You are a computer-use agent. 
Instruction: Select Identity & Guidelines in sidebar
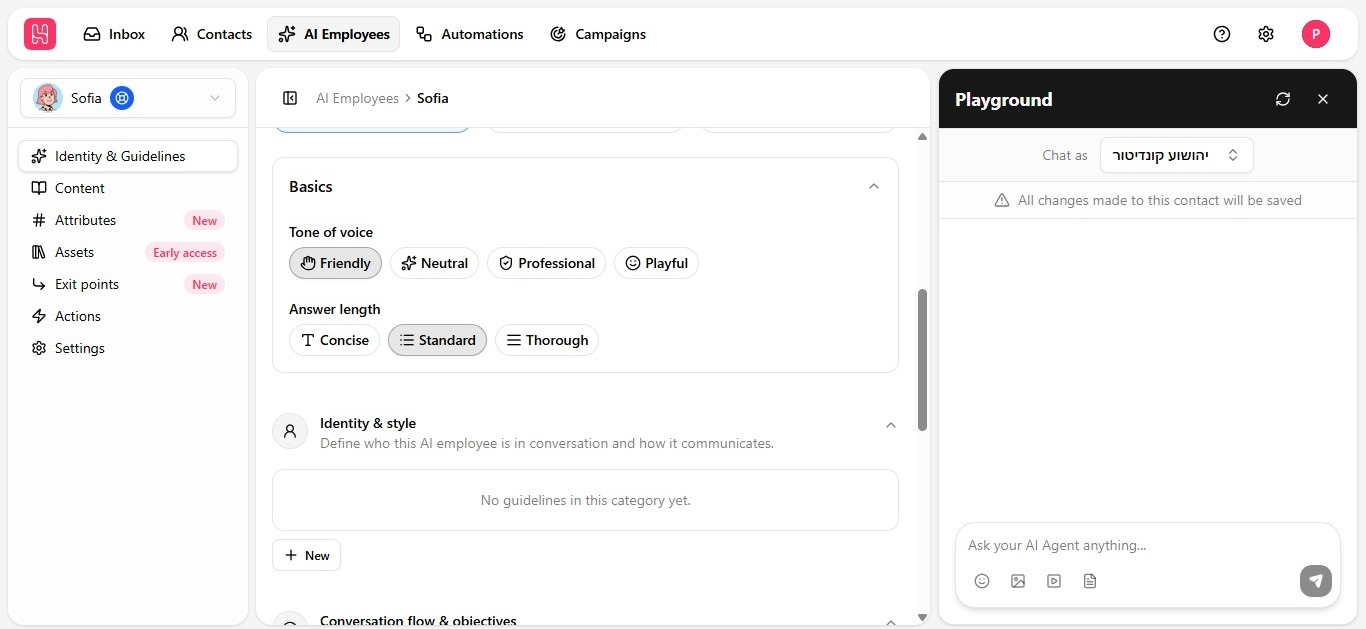pos(128,156)
